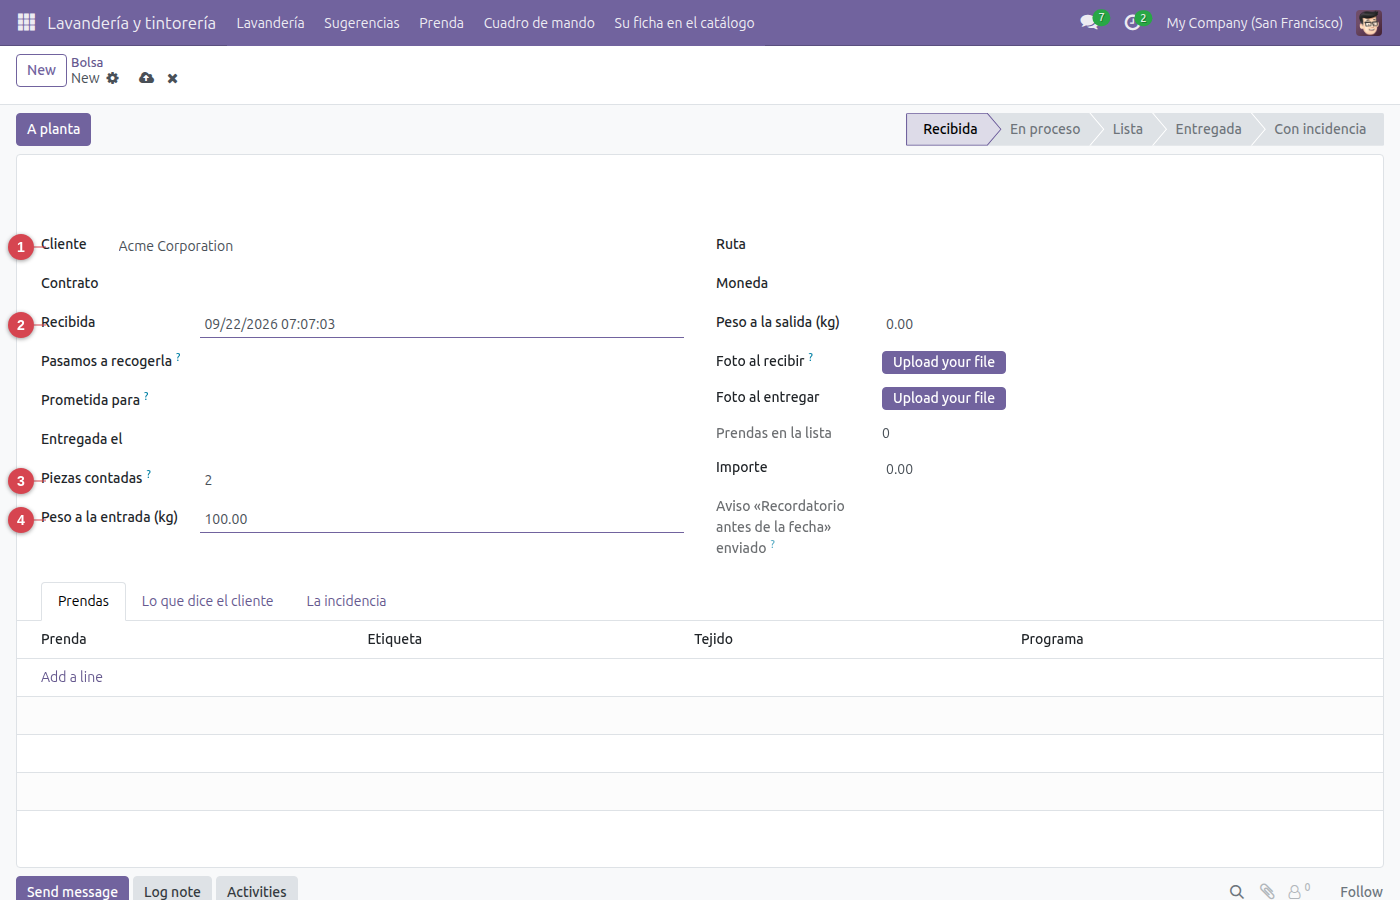This screenshot has width=1400, height=900.
Task: Follow this record
Action: [1361, 891]
